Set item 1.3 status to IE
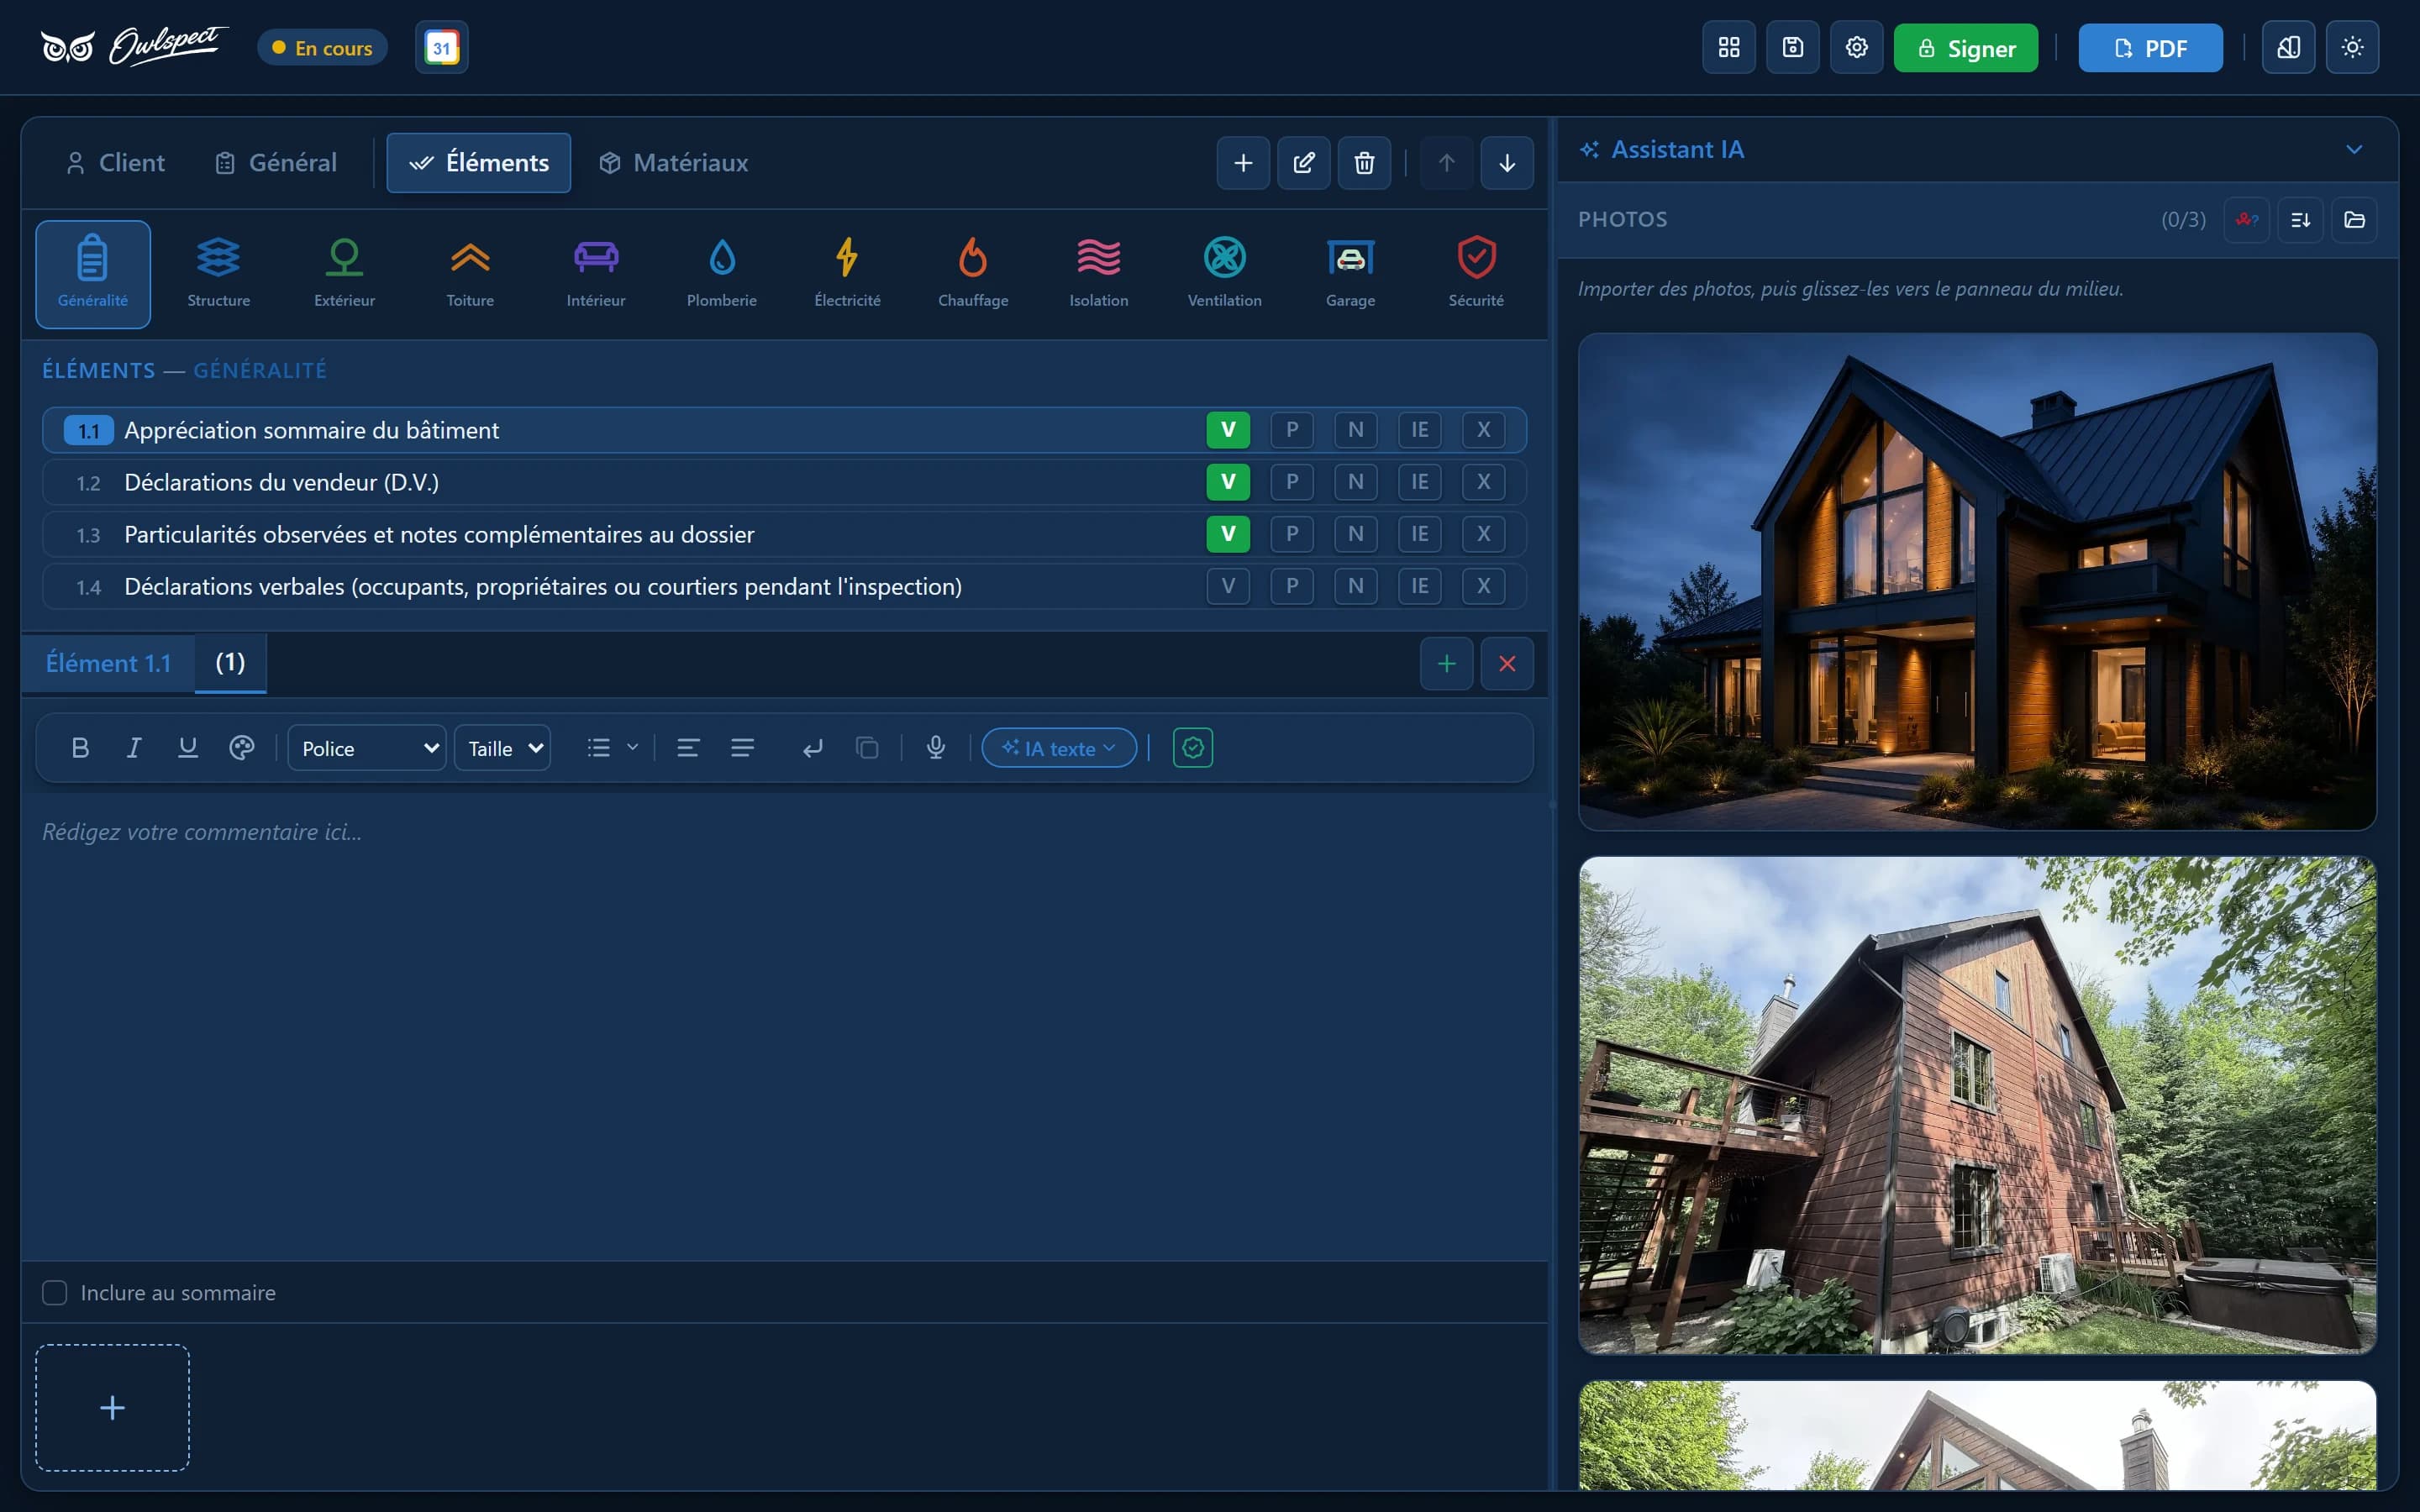 (x=1420, y=534)
